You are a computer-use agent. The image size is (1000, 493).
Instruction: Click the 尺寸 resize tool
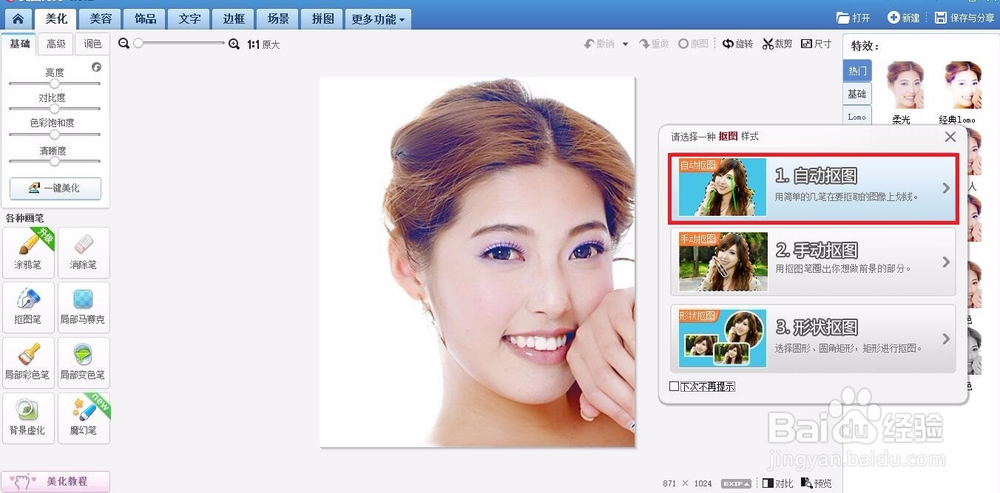(816, 44)
